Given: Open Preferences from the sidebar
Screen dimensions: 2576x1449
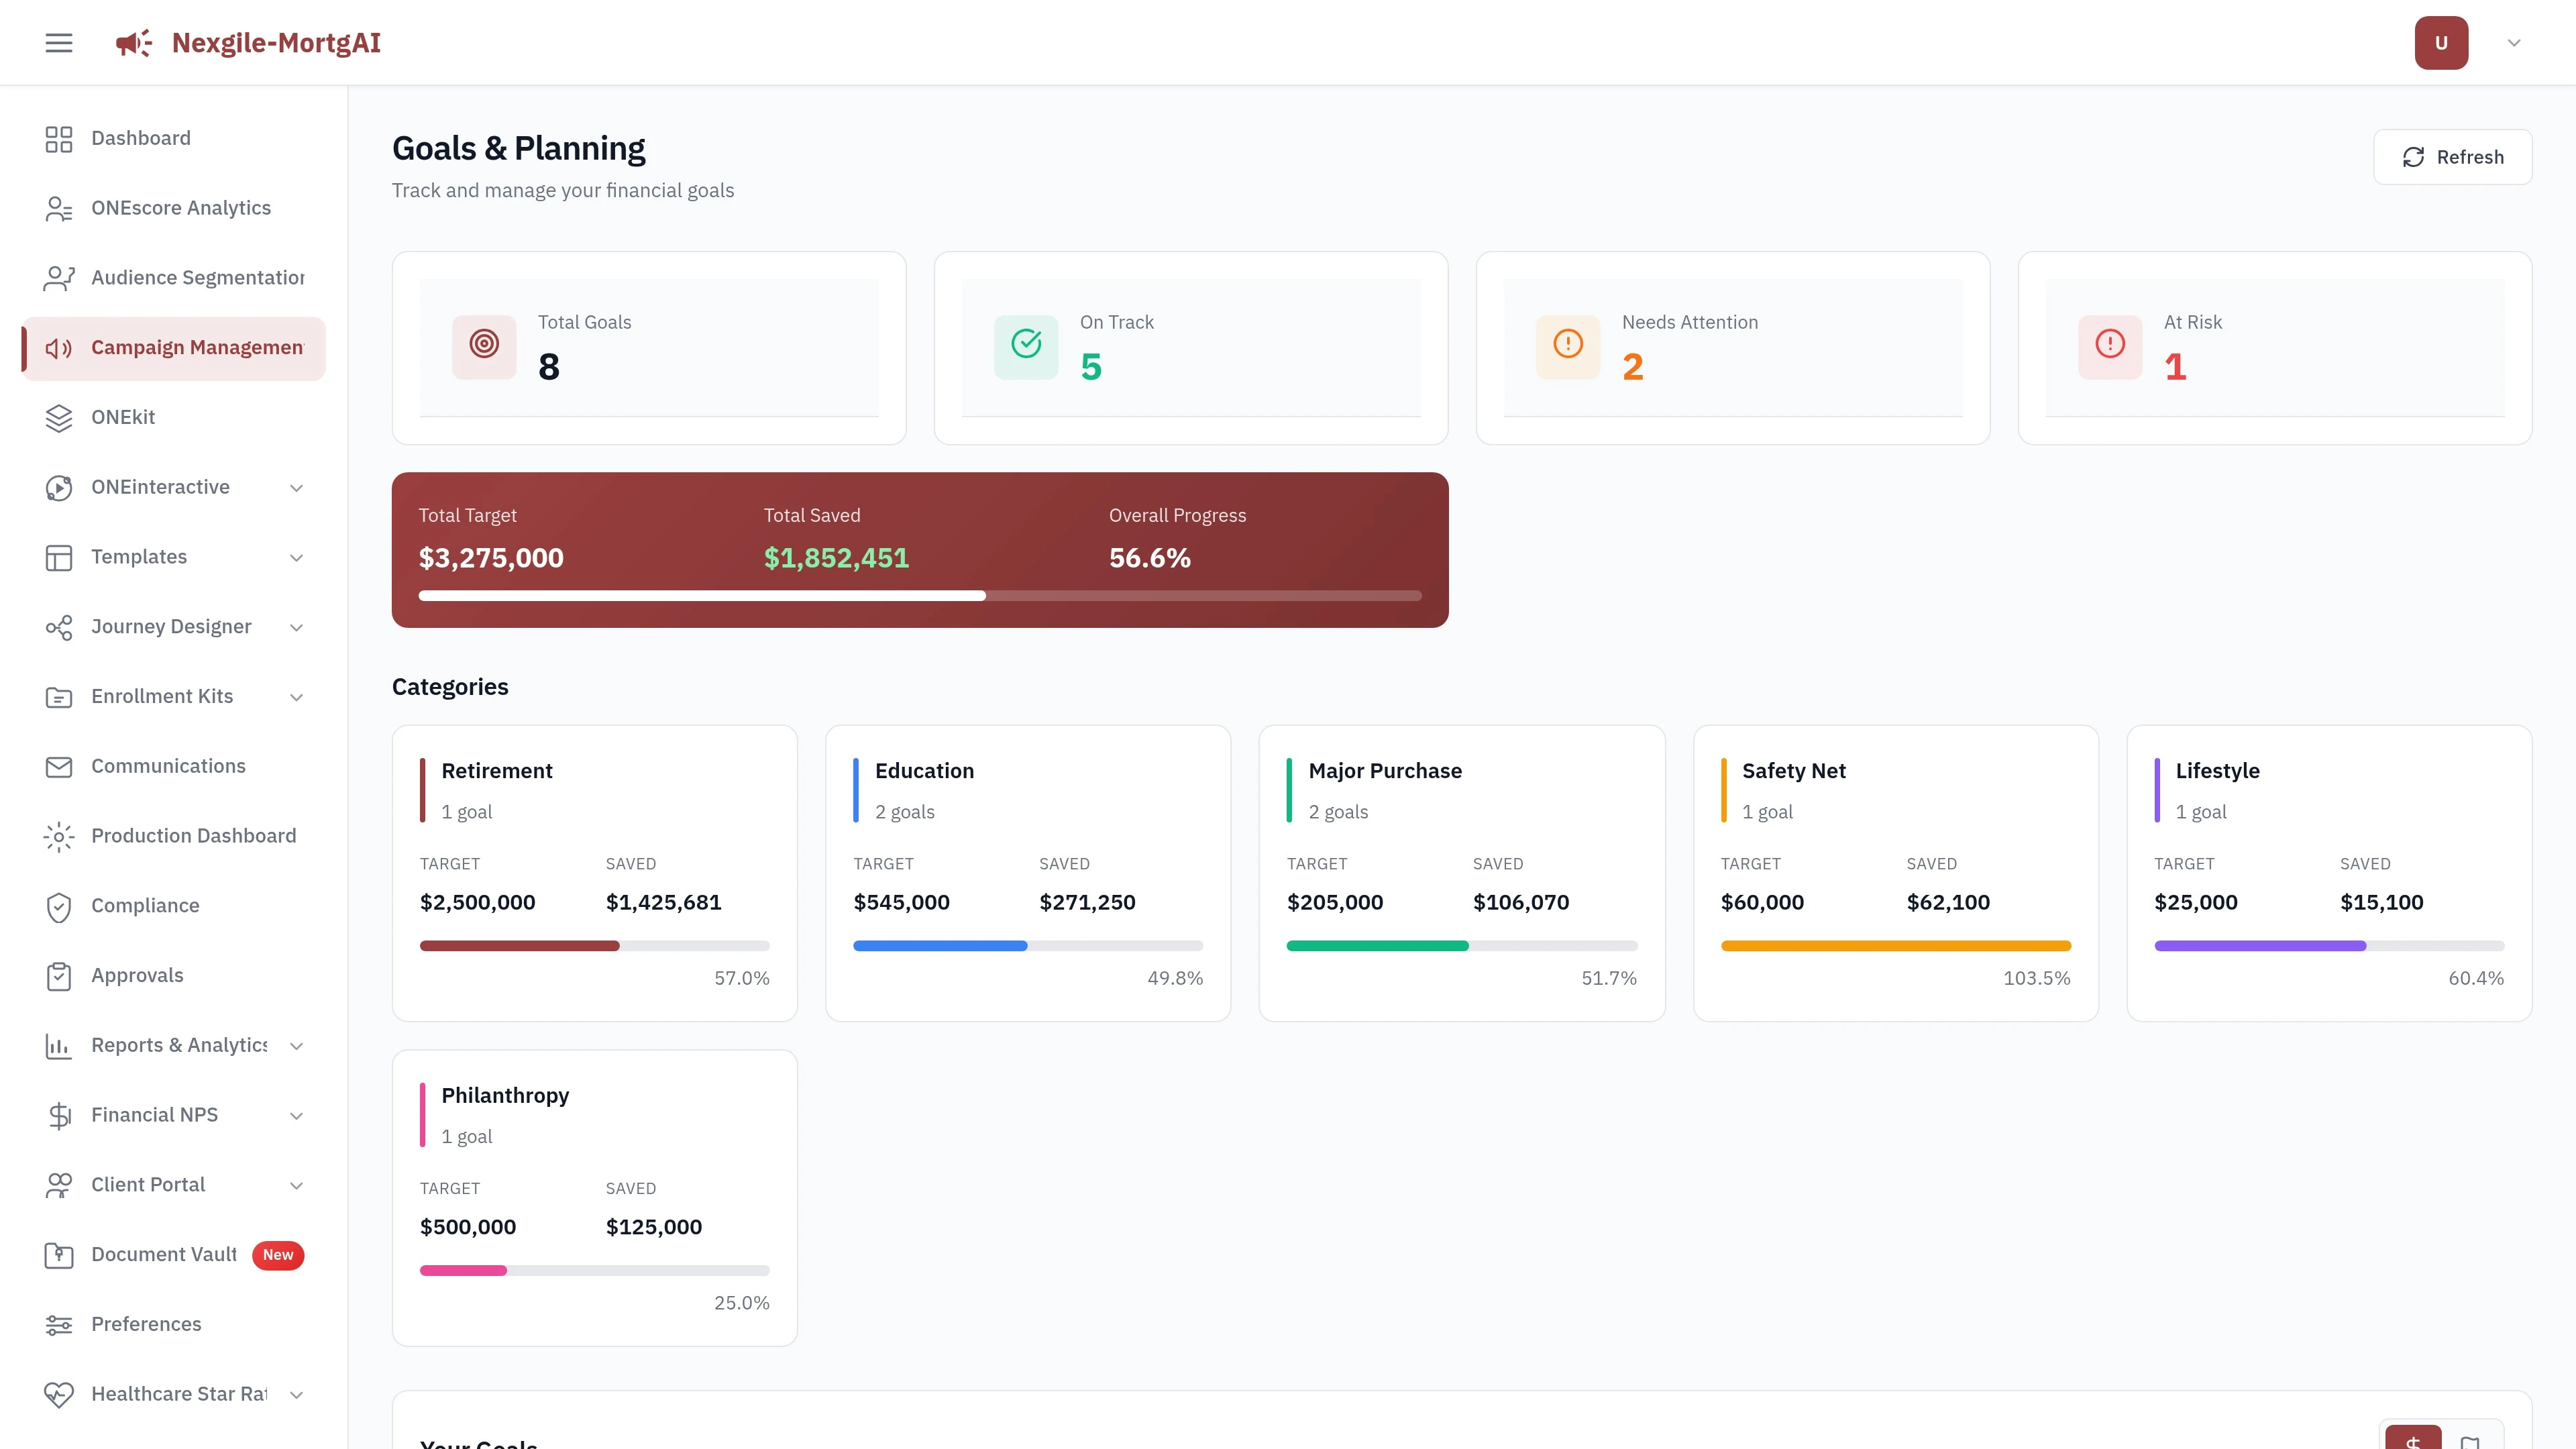Looking at the screenshot, I should click(x=146, y=1324).
